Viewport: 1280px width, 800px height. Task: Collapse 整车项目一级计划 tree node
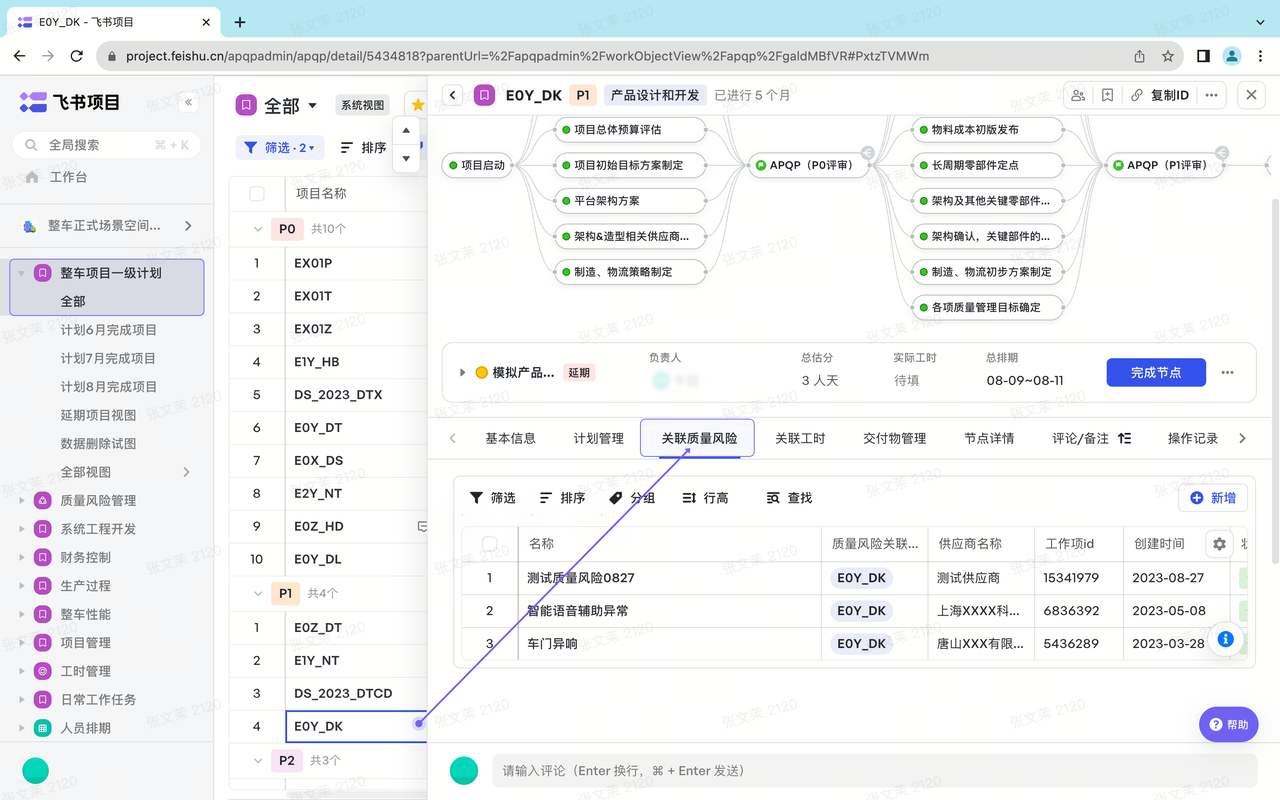(22, 273)
